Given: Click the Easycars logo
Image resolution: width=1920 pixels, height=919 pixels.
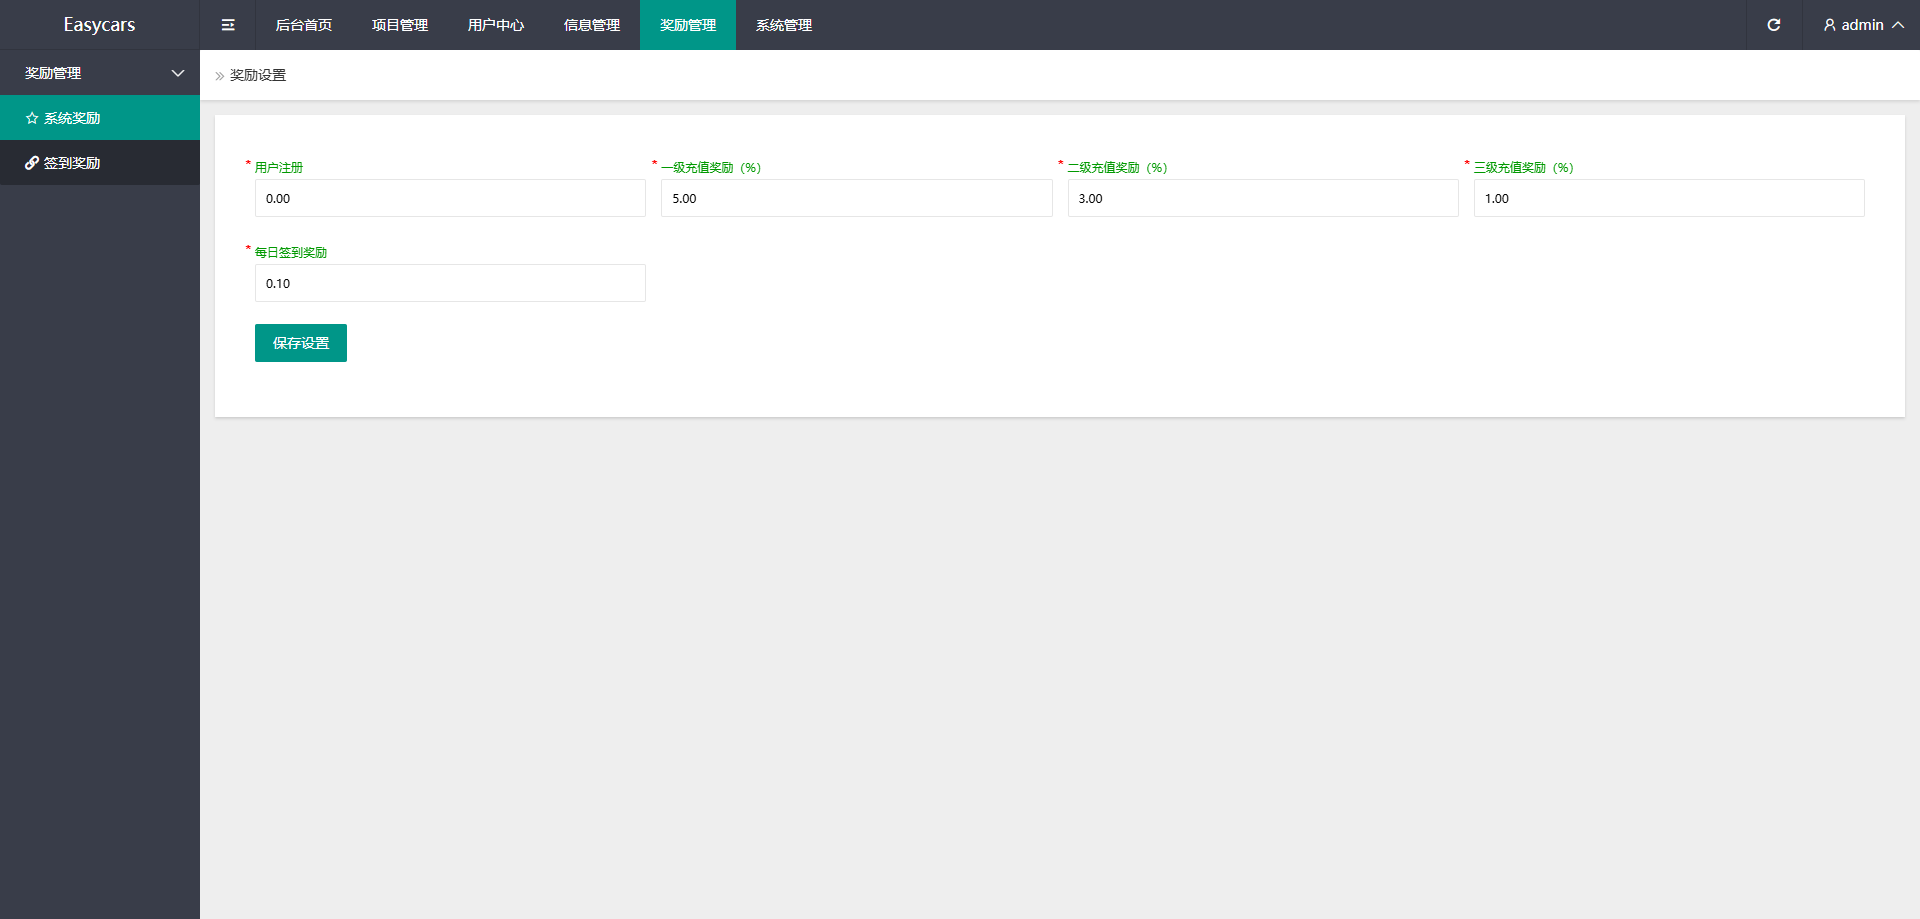Looking at the screenshot, I should click(99, 25).
